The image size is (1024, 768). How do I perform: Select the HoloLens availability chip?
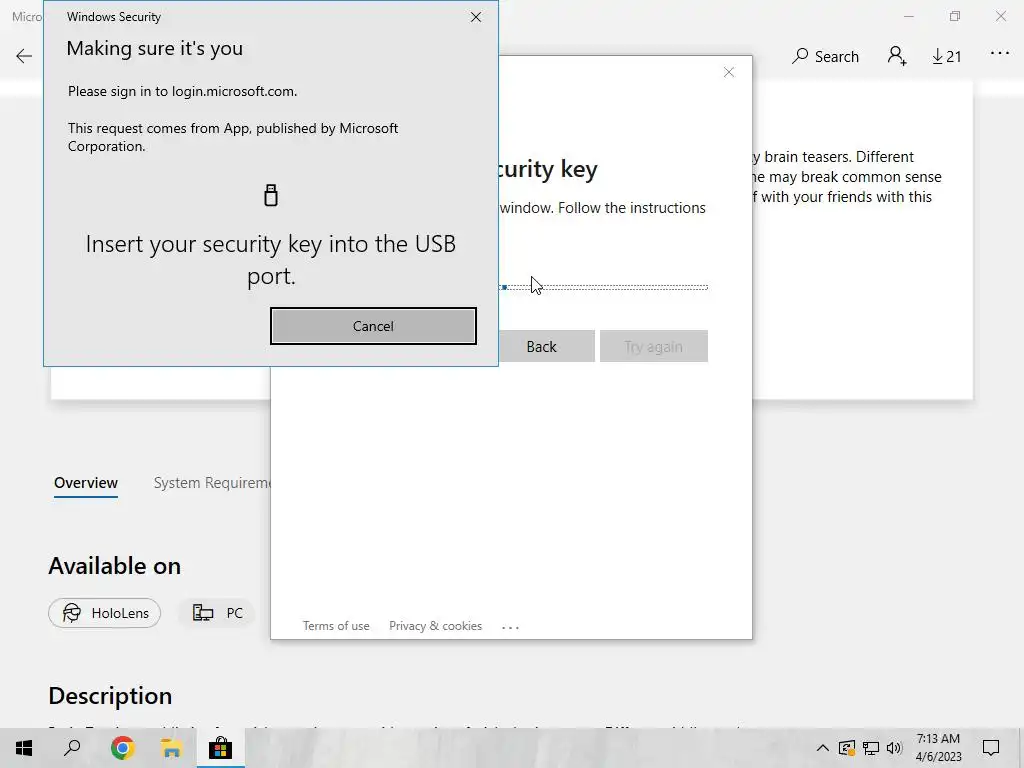click(104, 613)
